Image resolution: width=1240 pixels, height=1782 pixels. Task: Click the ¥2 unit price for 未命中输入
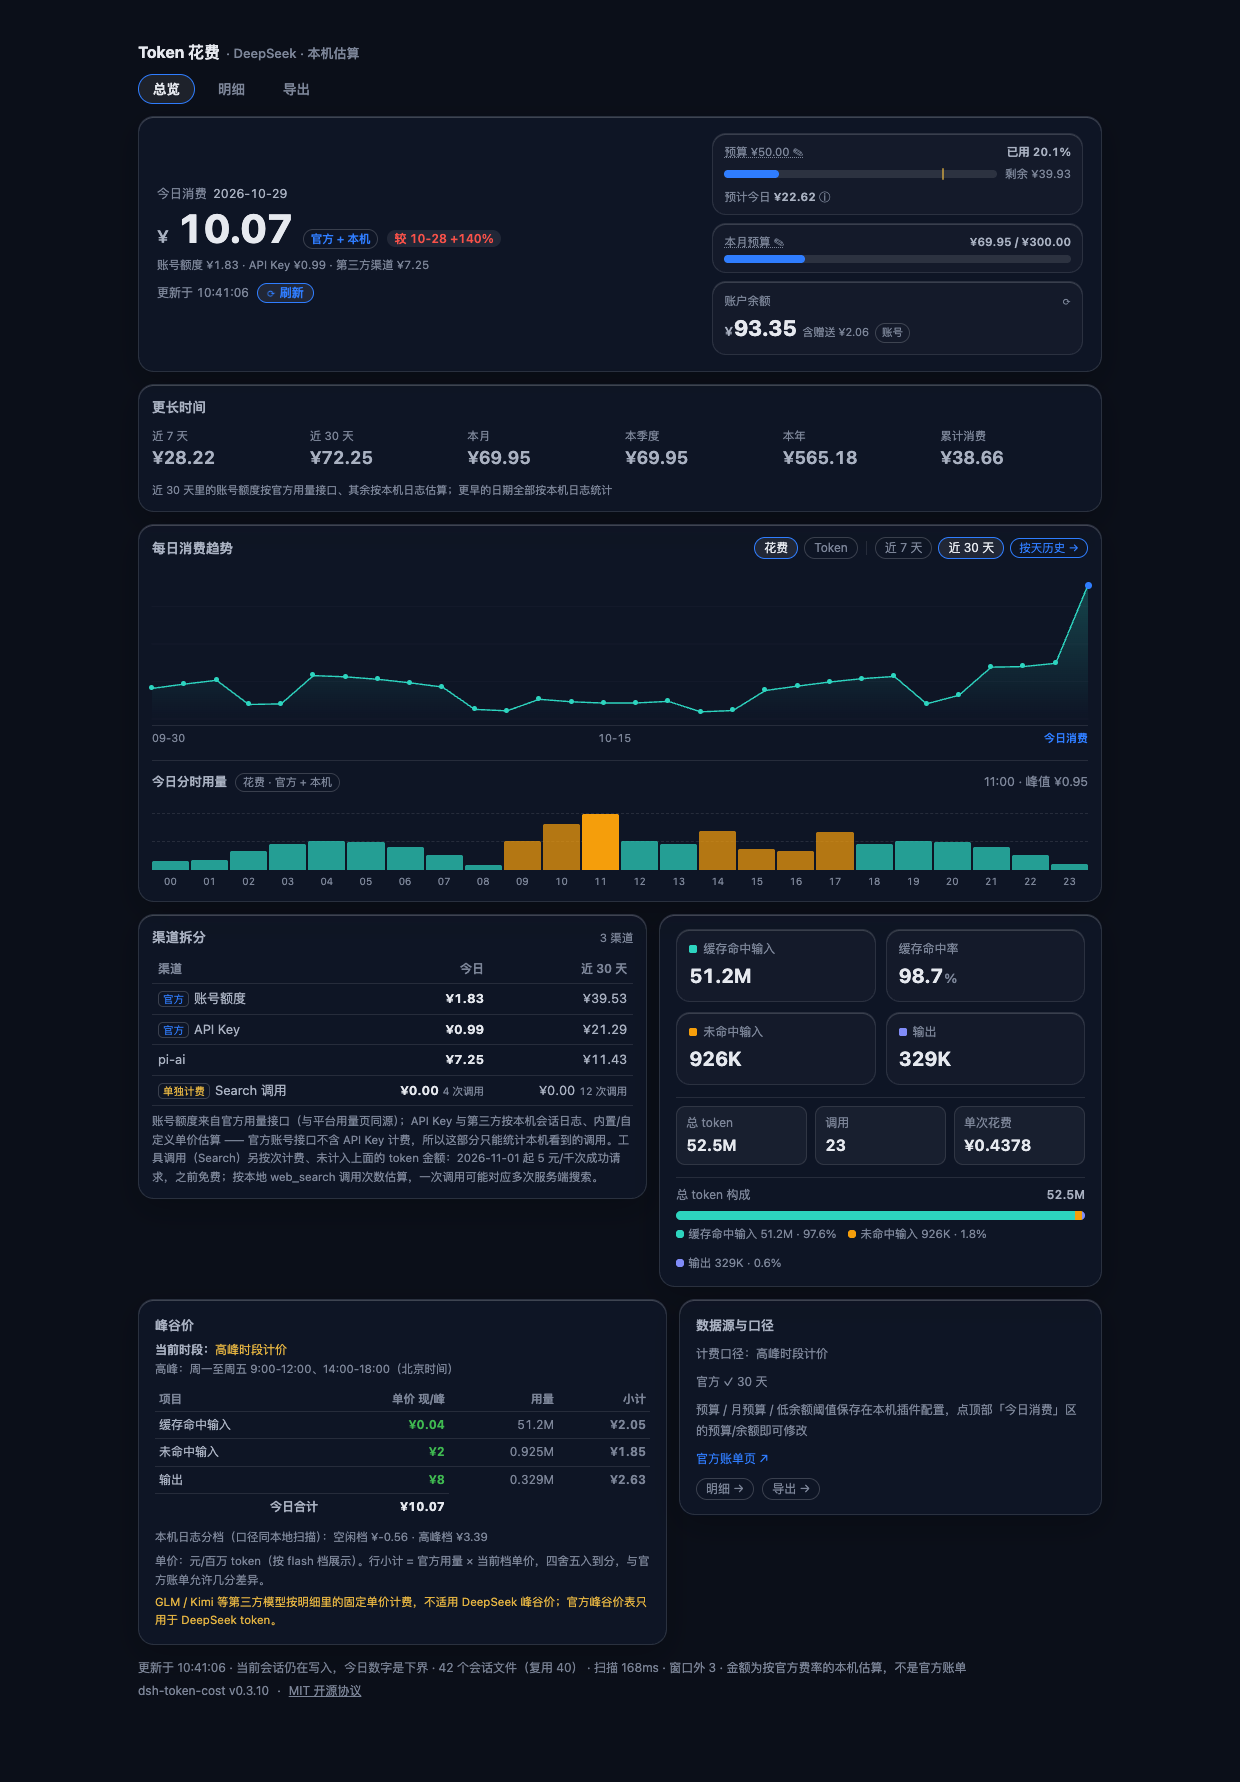click(436, 1452)
